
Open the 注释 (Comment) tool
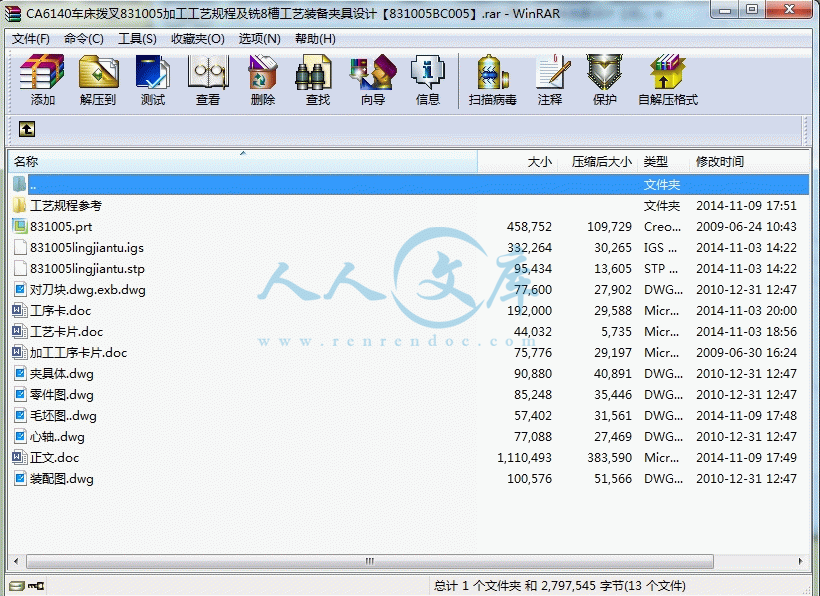tap(550, 79)
